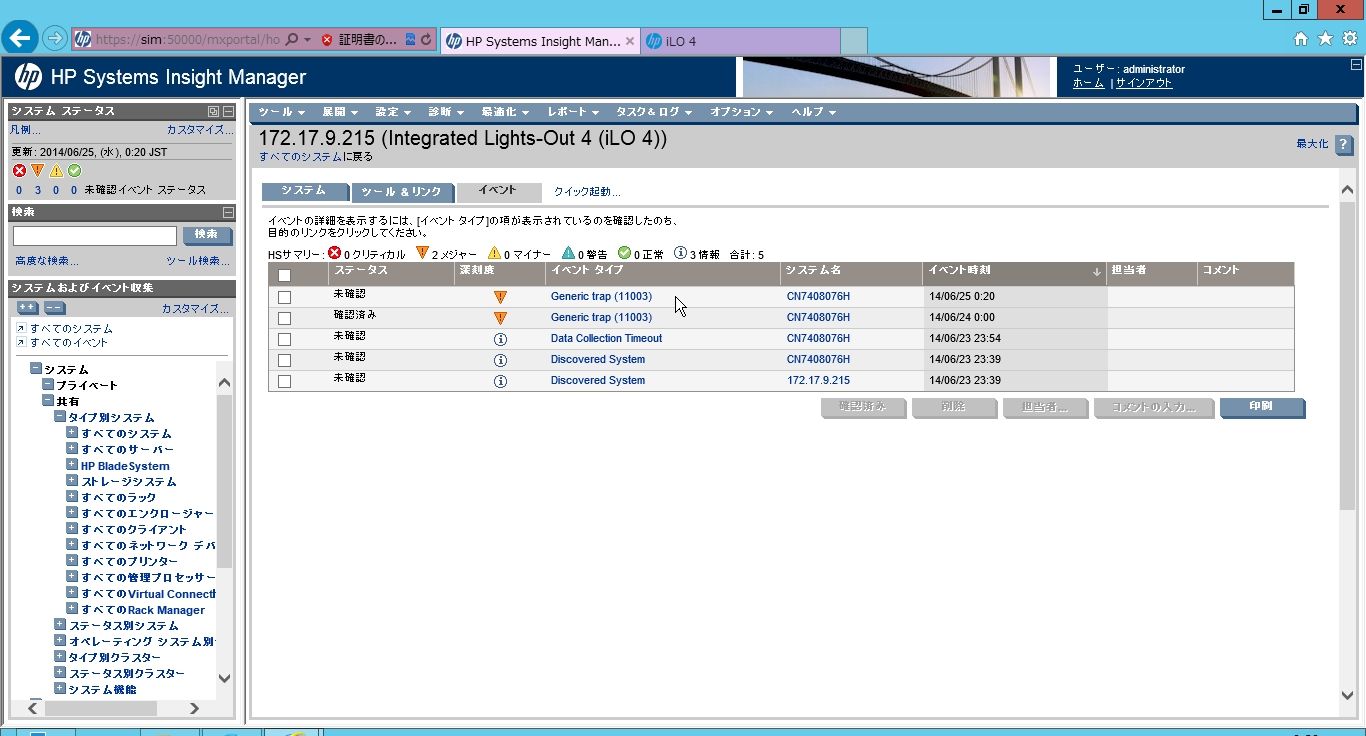Switch to the ツール＆リンク tab
The image size is (1366, 736).
pyautogui.click(x=402, y=192)
